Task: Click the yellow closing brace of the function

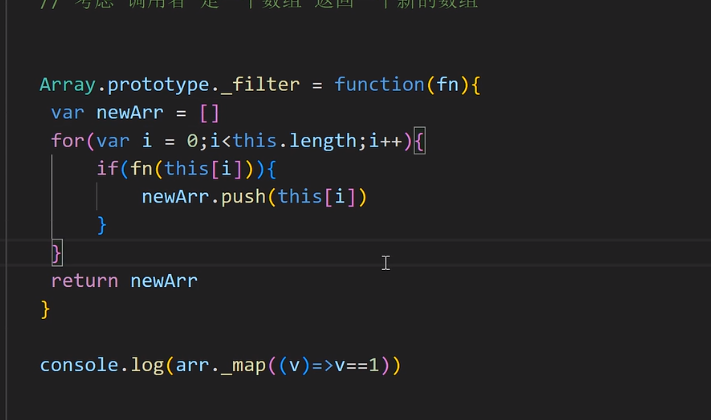Action: click(x=45, y=309)
